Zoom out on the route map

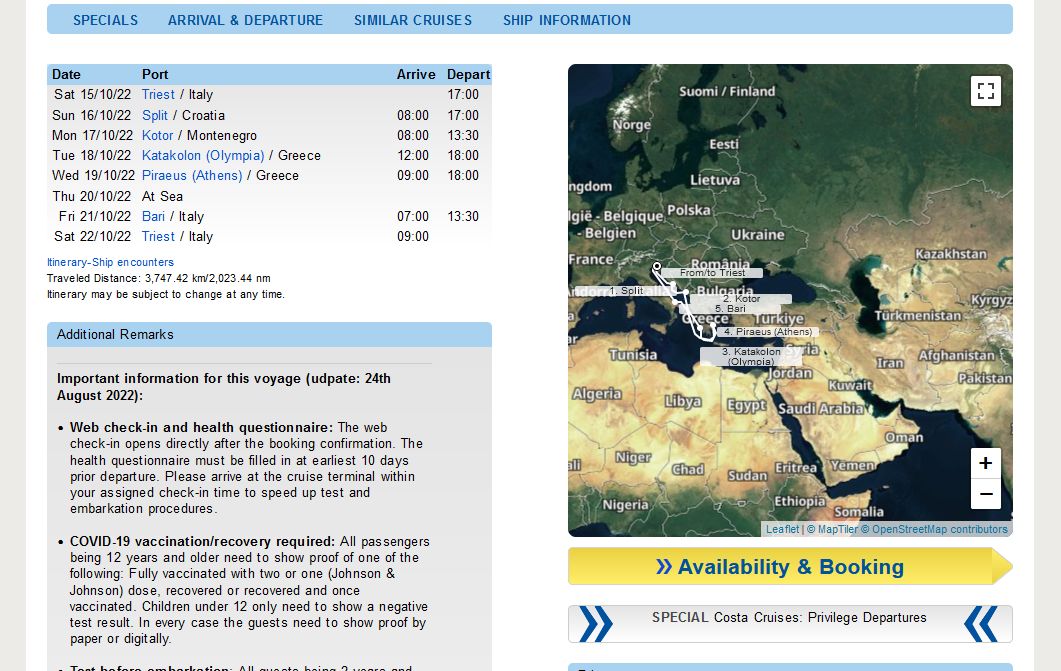[x=986, y=494]
